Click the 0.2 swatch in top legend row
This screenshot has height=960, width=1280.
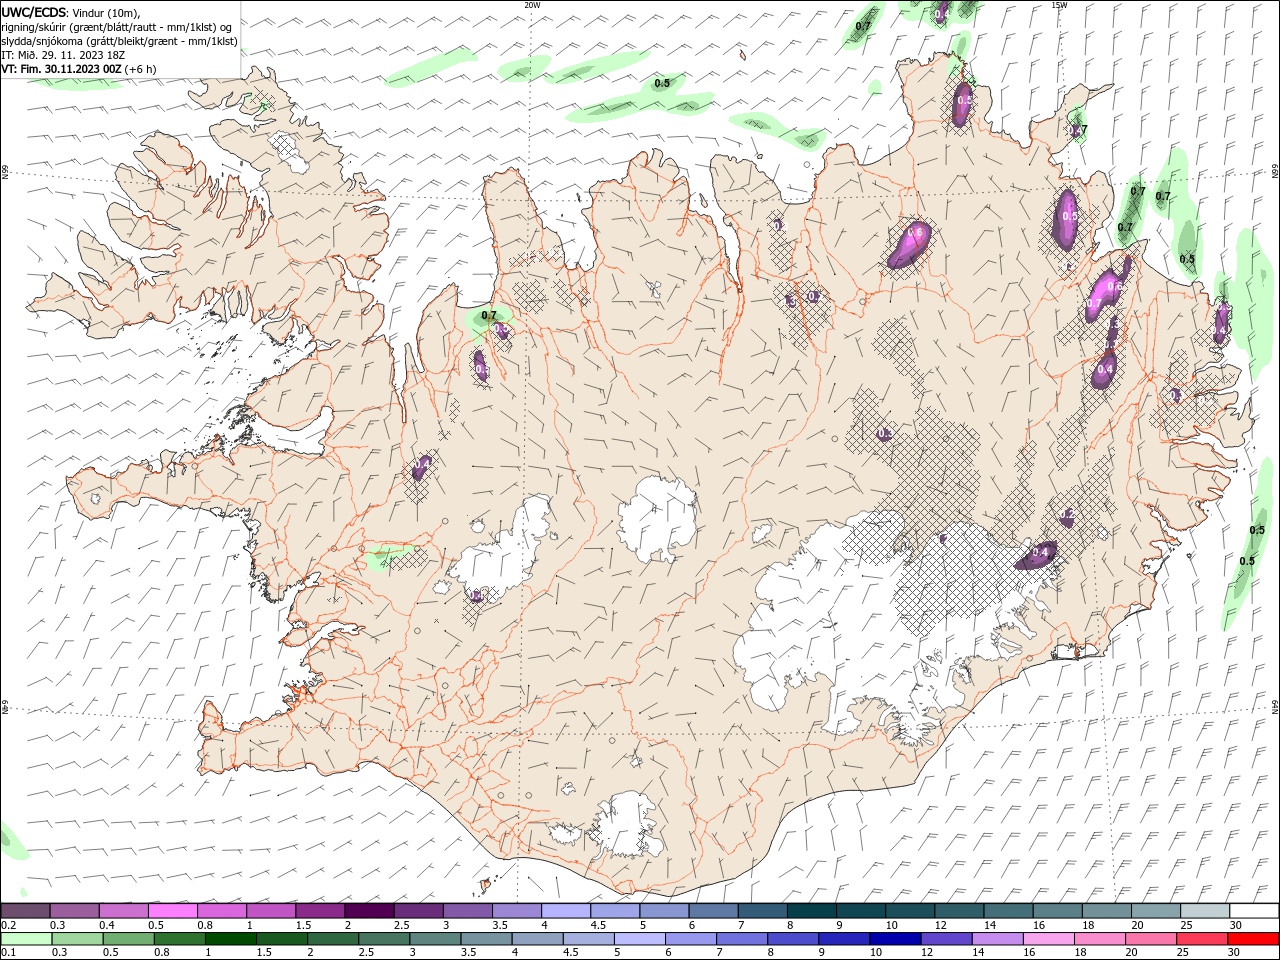click(25, 911)
